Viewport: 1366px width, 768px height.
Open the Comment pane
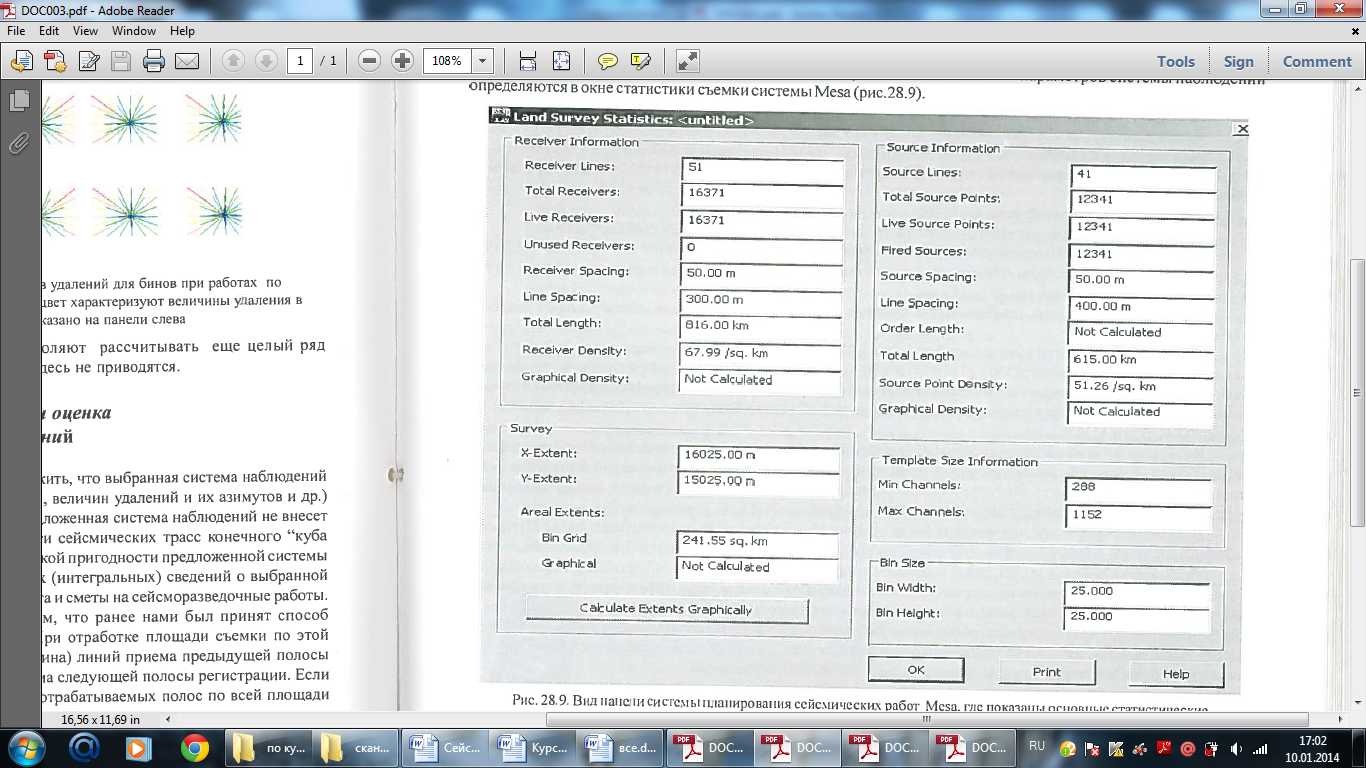pos(1317,61)
